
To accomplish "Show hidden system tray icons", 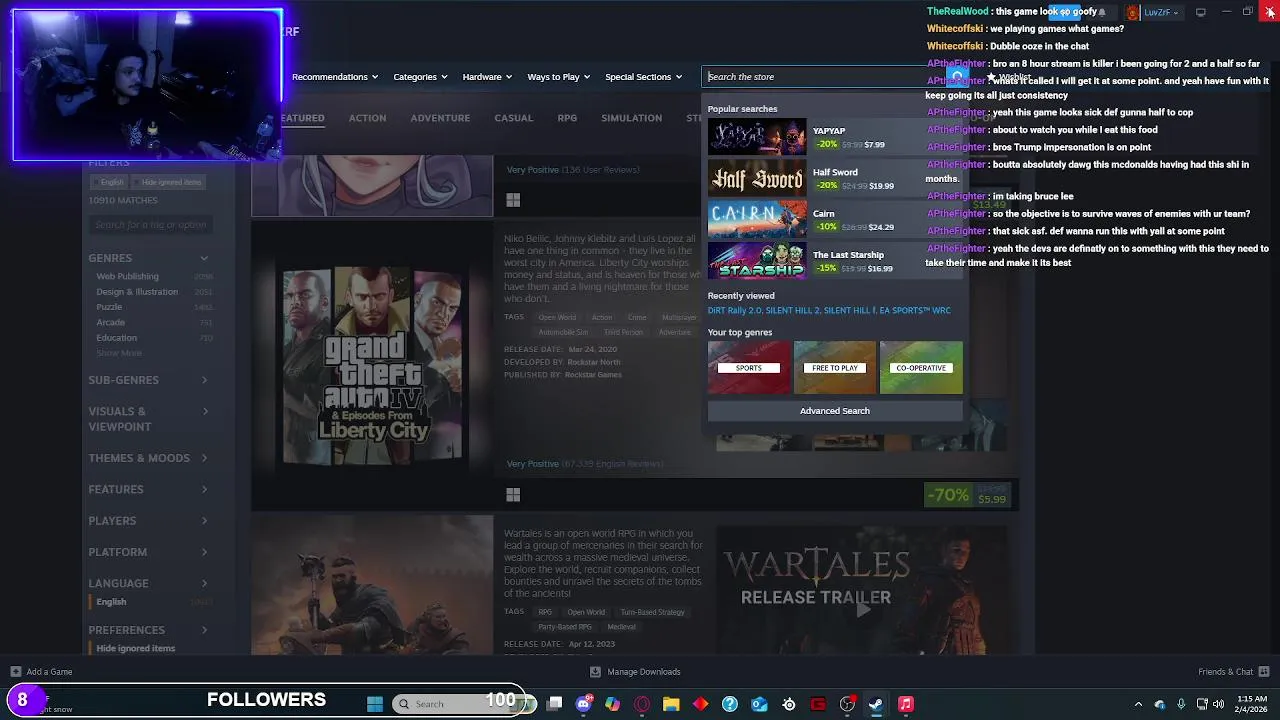I will click(1138, 704).
